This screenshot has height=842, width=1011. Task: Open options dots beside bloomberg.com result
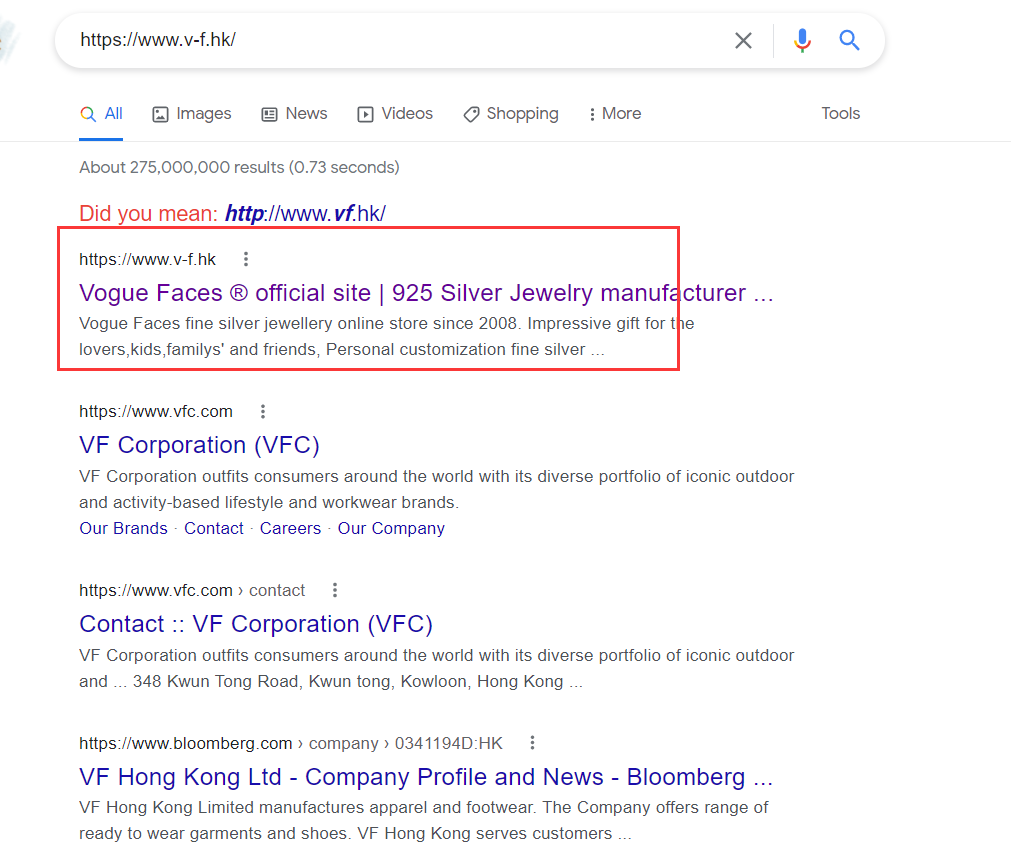pos(532,743)
